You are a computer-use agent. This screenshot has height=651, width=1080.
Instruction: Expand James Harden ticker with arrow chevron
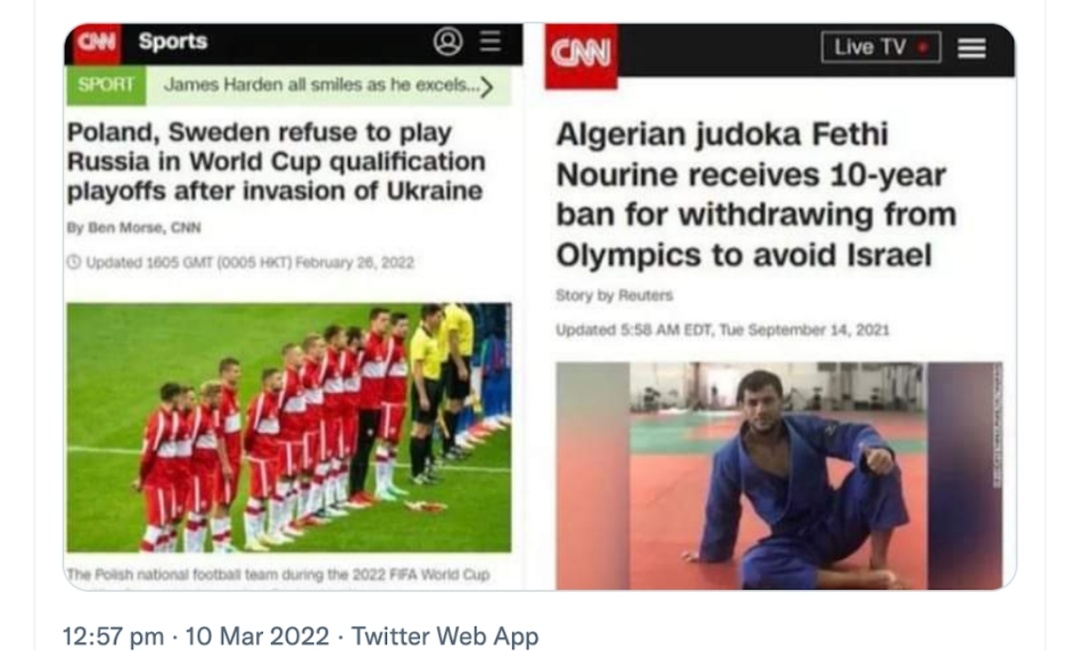(x=487, y=87)
